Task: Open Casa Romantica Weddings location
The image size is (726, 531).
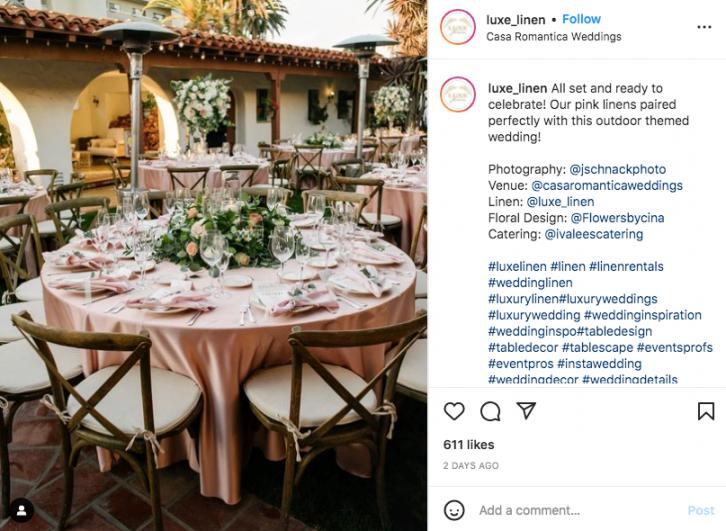Action: pyautogui.click(x=553, y=37)
